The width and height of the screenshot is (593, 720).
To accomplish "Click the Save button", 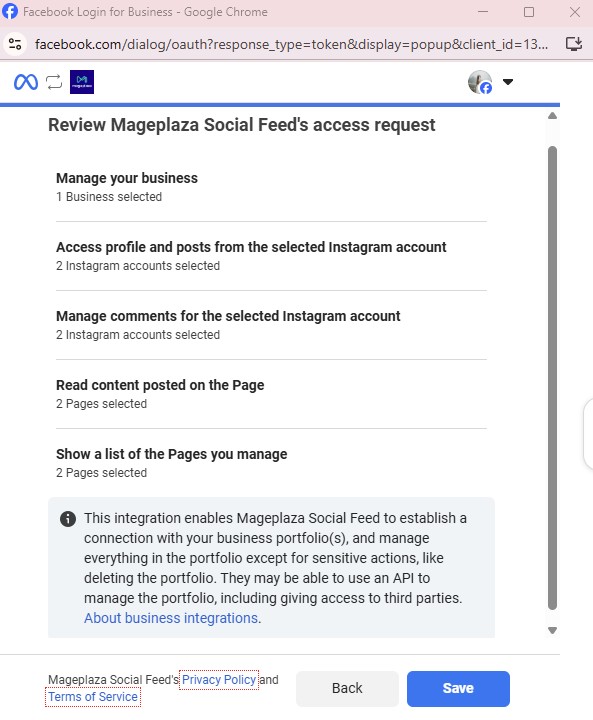I will [x=458, y=688].
